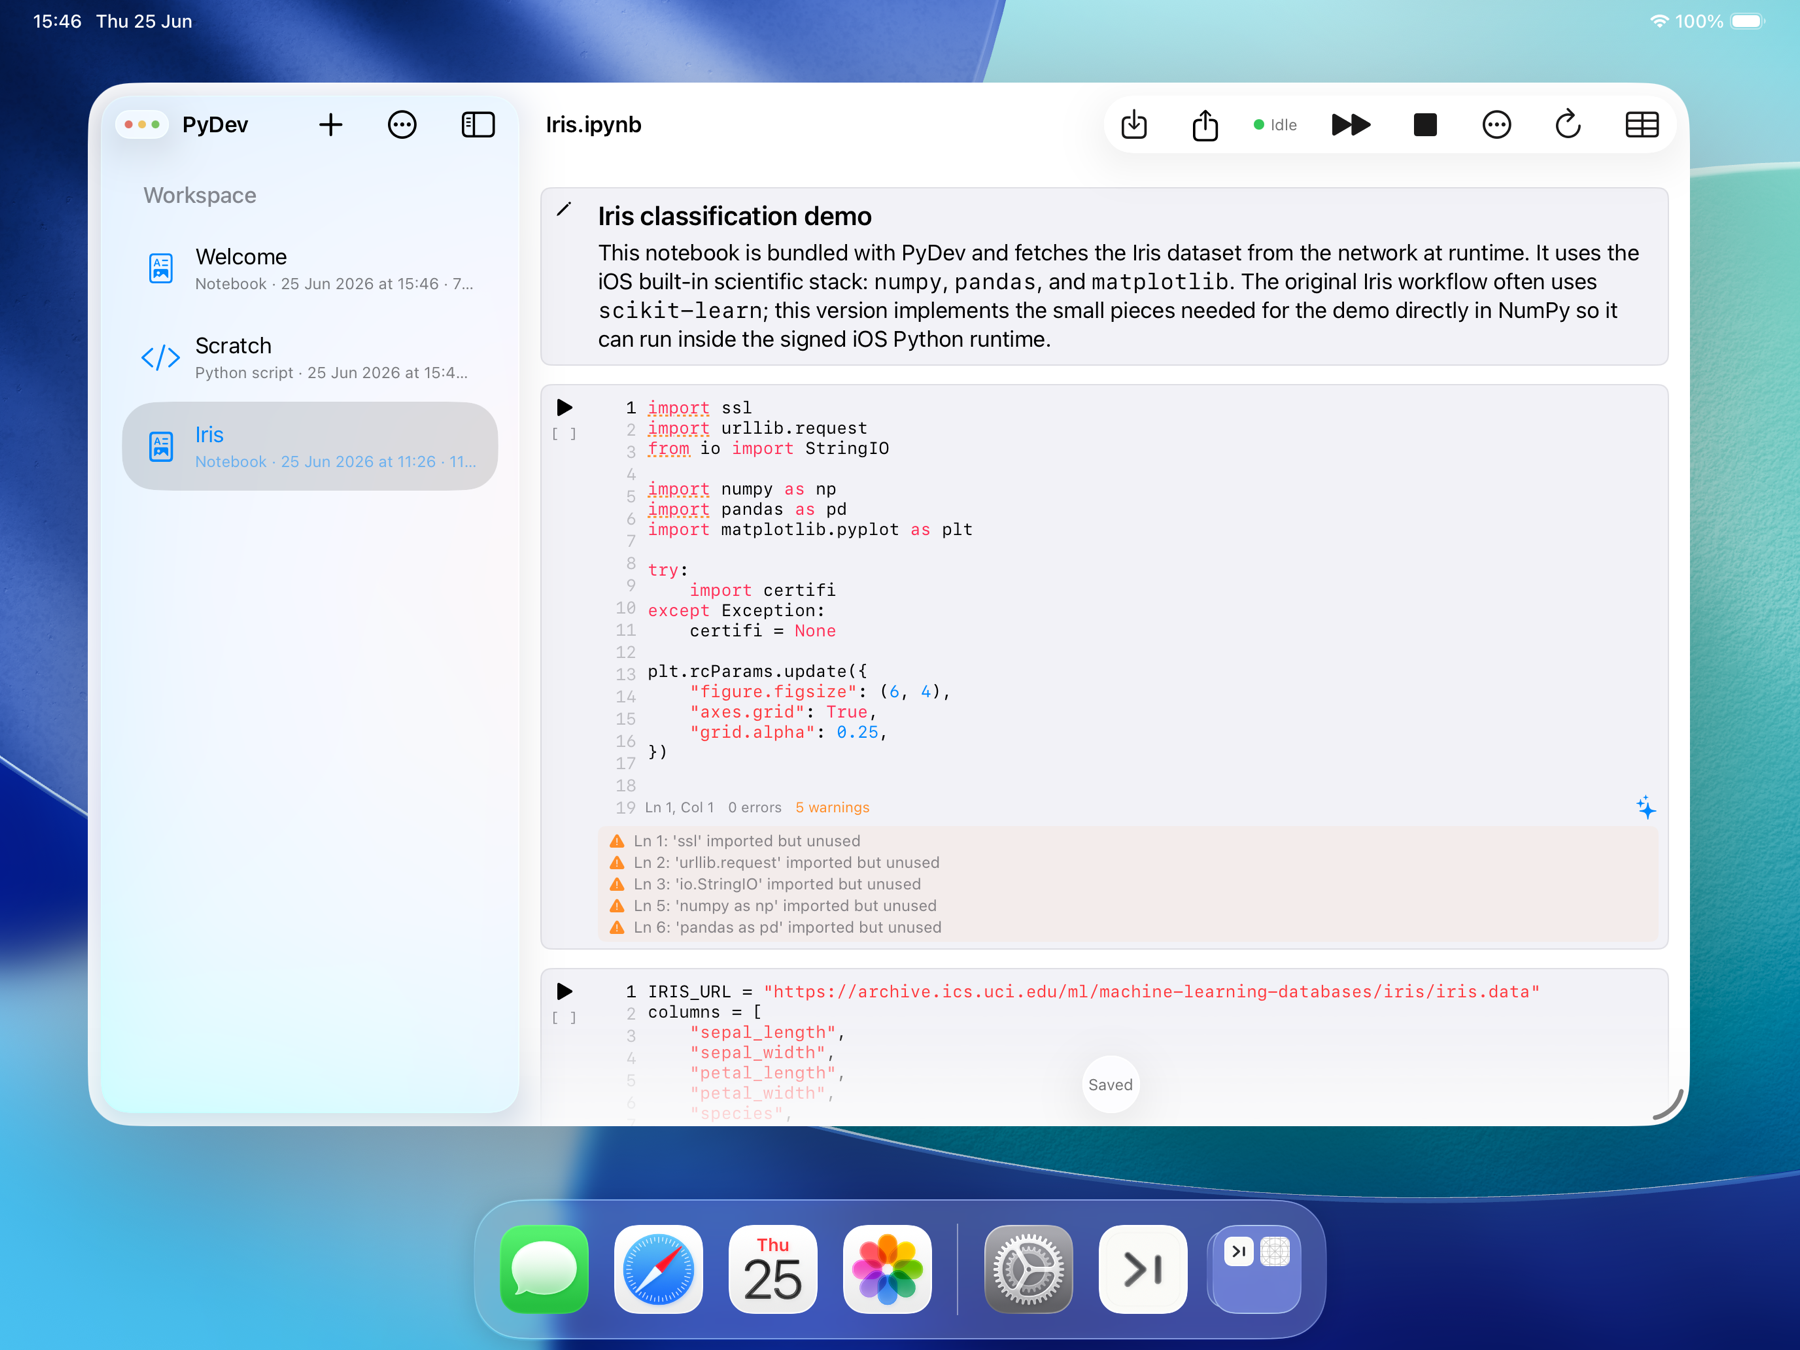The width and height of the screenshot is (1800, 1350).
Task: Run the imports code cell
Action: tap(565, 408)
